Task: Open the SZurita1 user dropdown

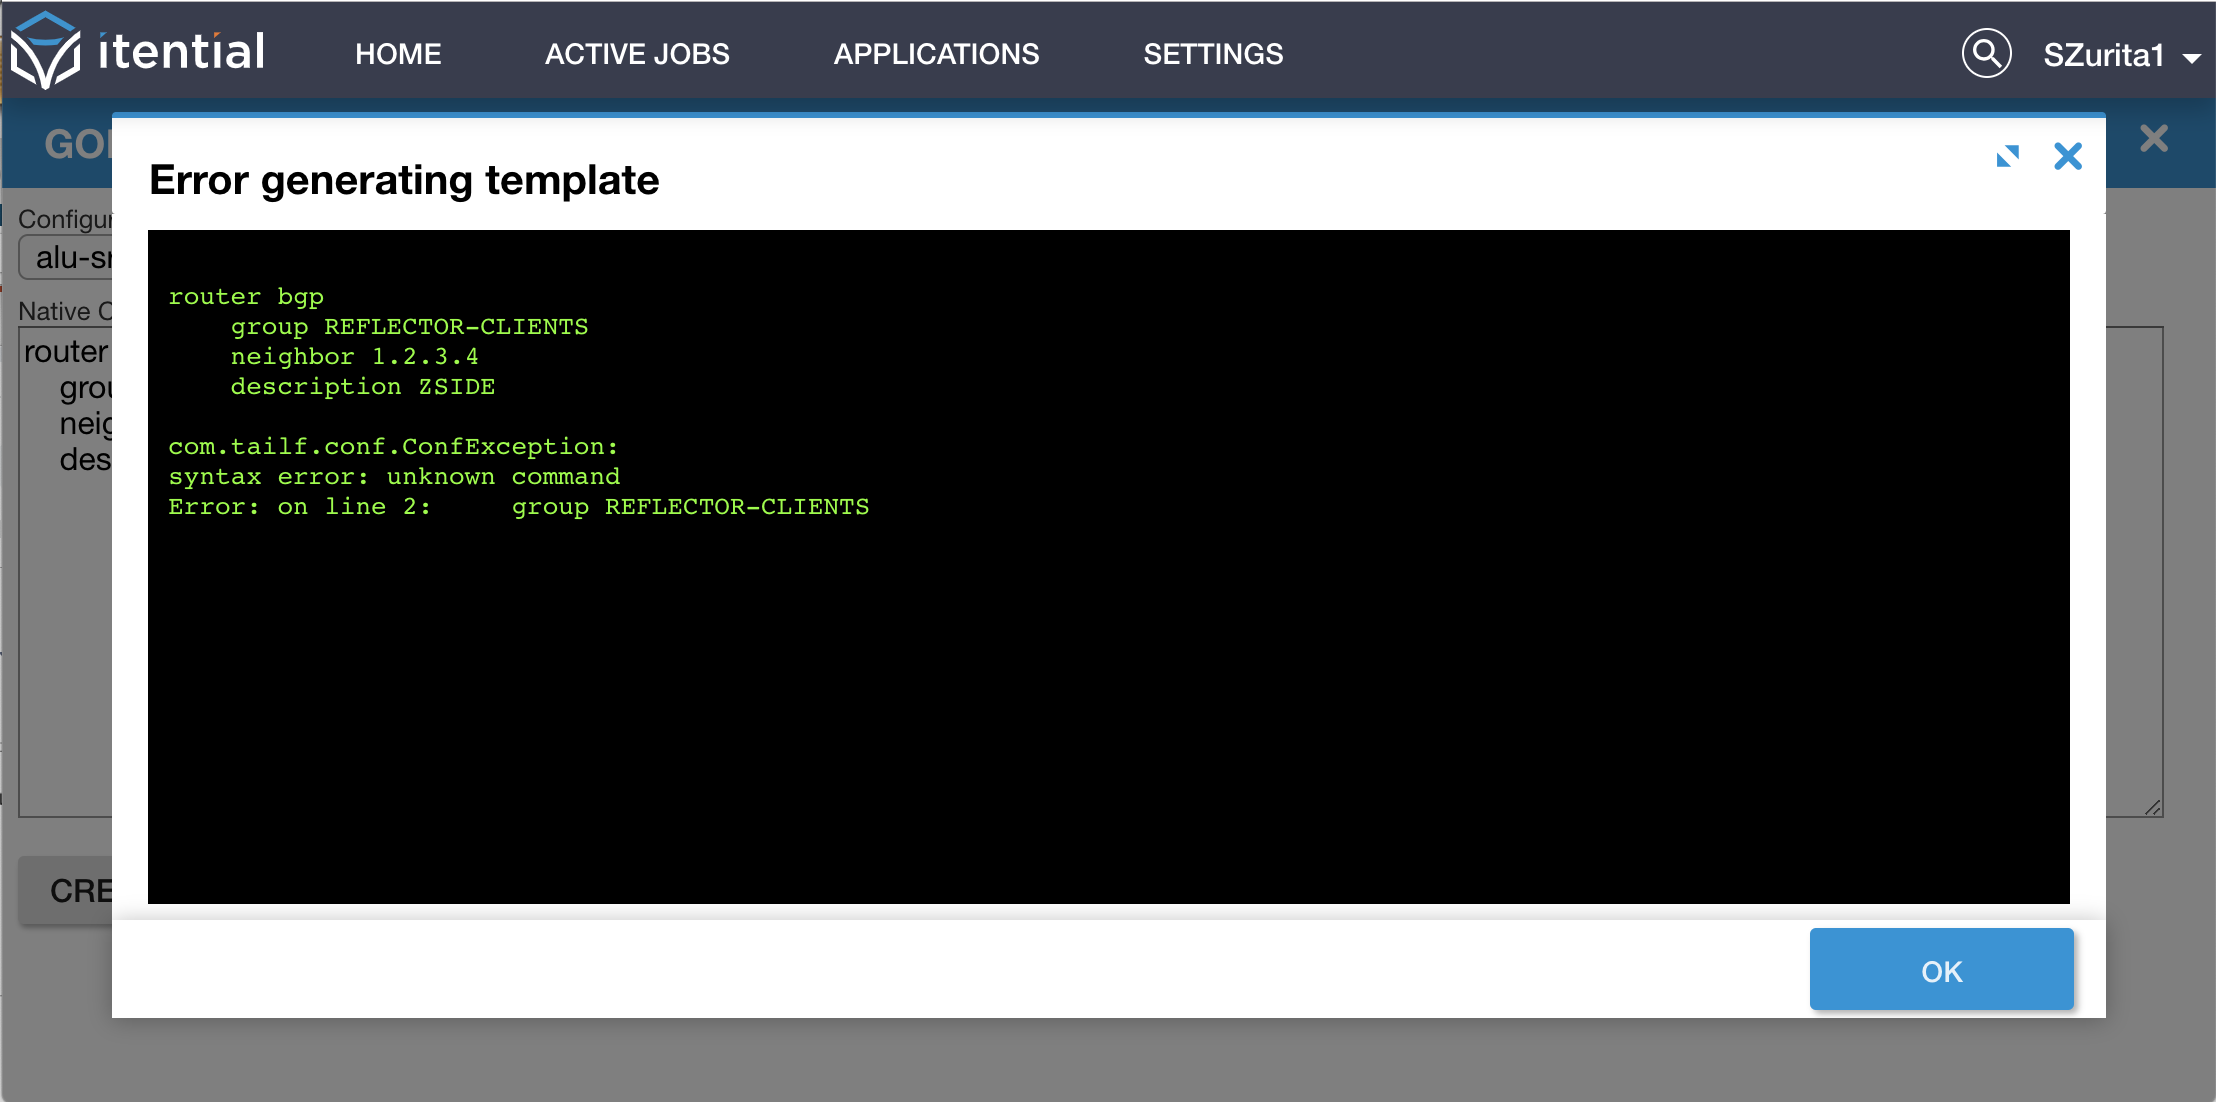Action: (2121, 55)
